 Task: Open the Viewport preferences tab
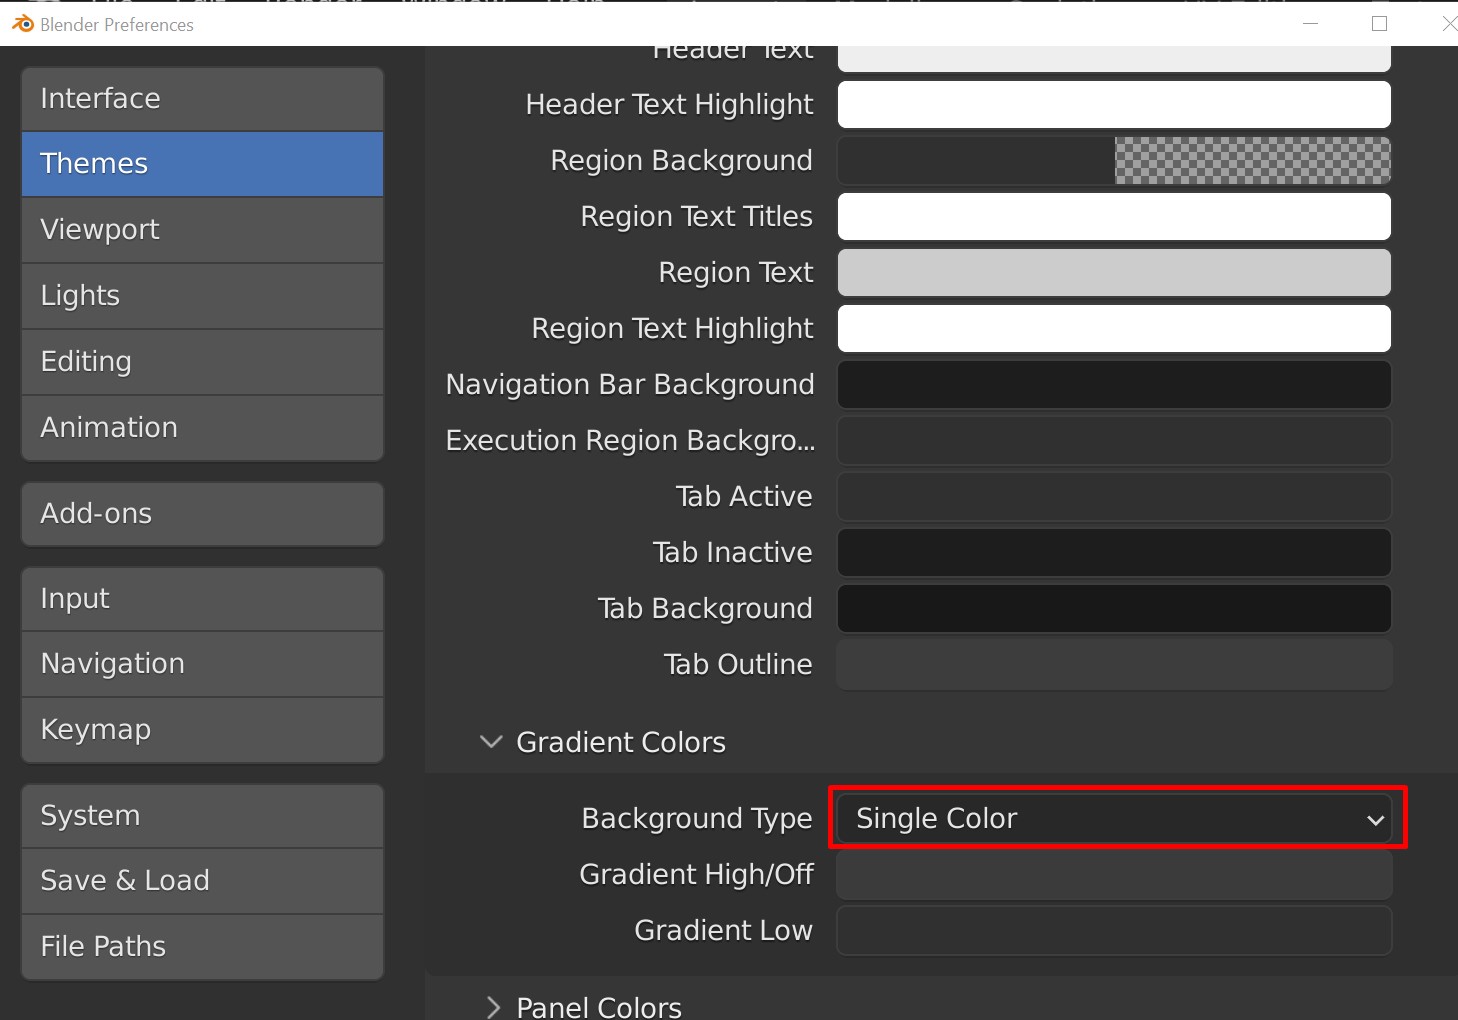pos(202,230)
